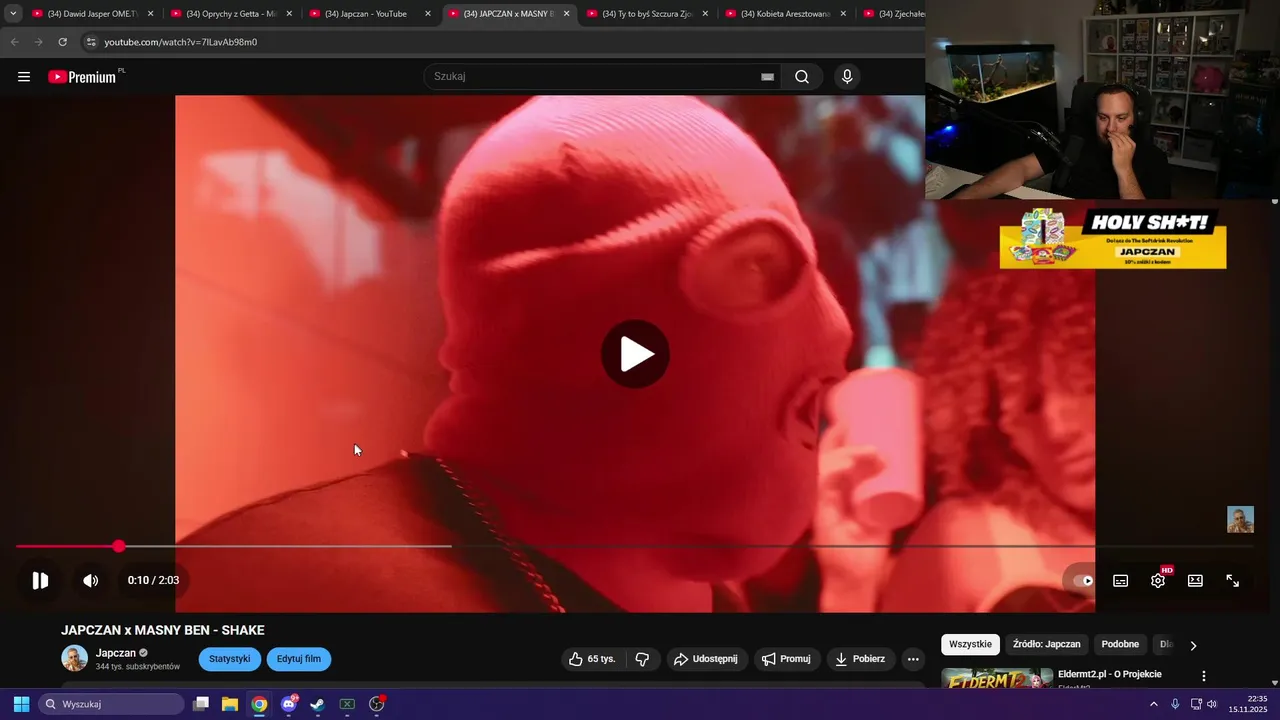Close the Dawid Jasper OME.TV tab

[x=151, y=14]
